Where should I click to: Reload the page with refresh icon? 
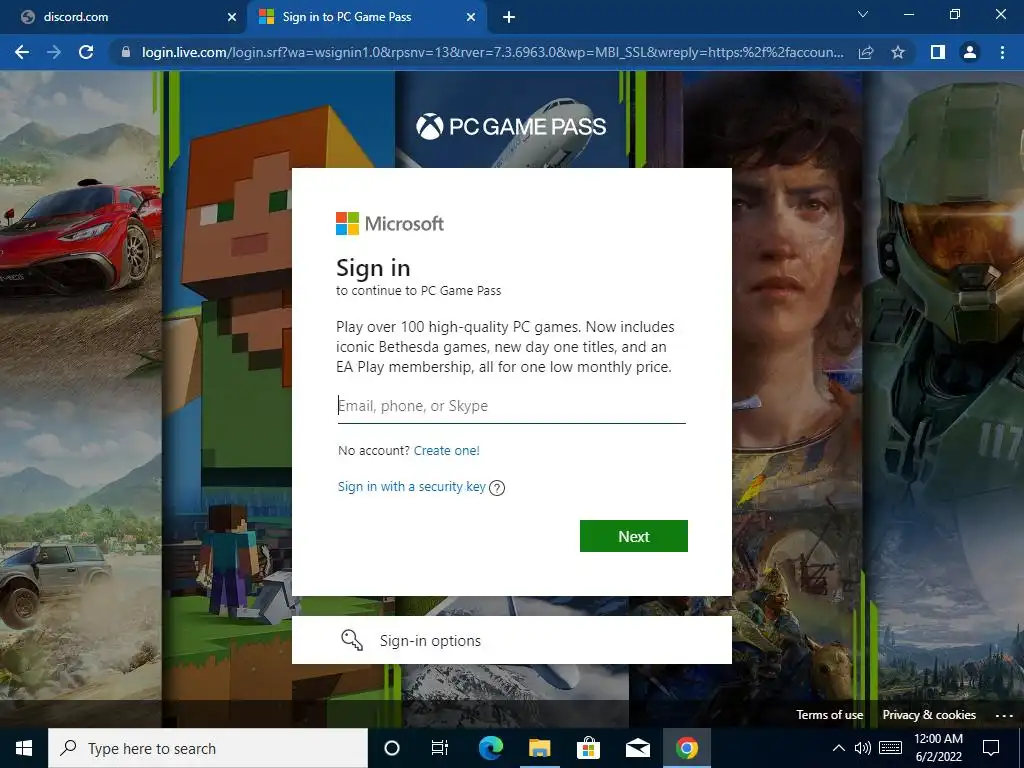point(86,52)
